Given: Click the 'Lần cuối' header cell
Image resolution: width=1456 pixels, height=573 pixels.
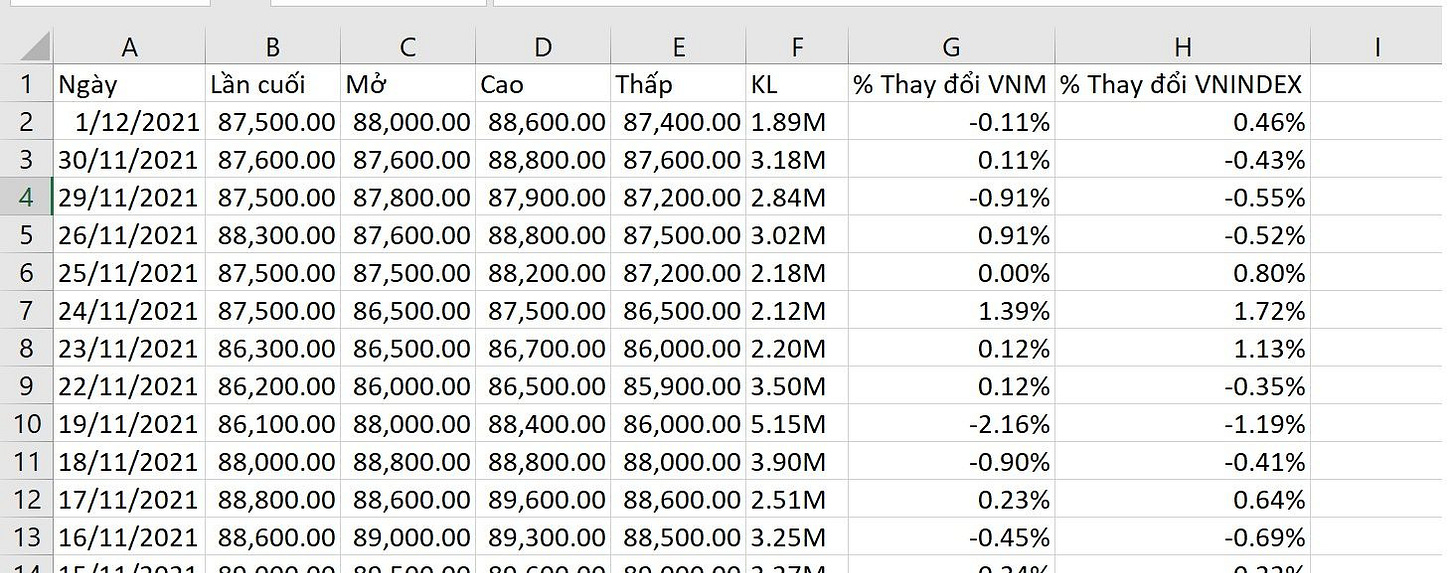Looking at the screenshot, I should pos(273,84).
